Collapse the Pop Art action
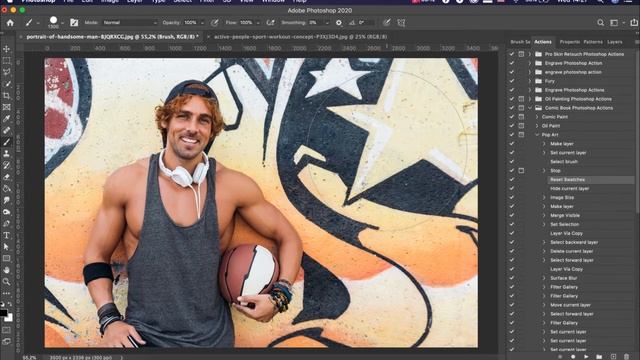640x360 pixels. click(x=537, y=135)
